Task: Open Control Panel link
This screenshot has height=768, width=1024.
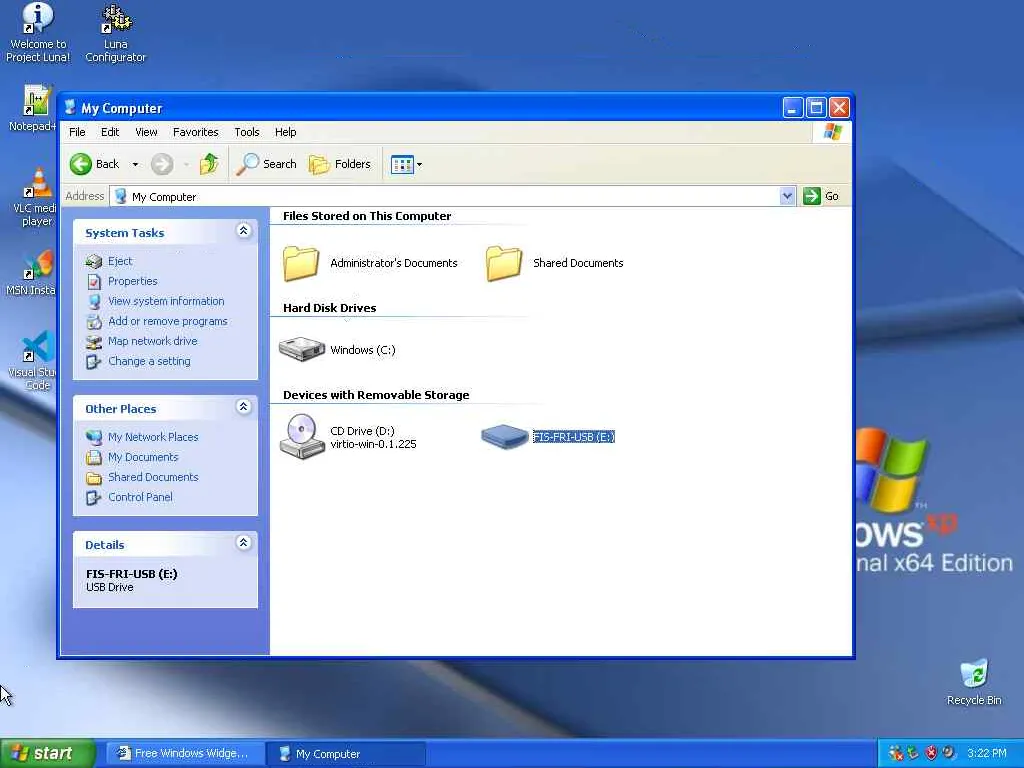Action: coord(140,497)
